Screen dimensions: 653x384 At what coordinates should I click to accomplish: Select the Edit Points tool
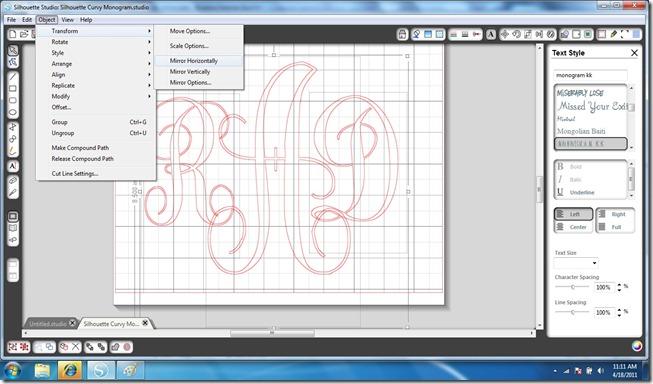13,62
